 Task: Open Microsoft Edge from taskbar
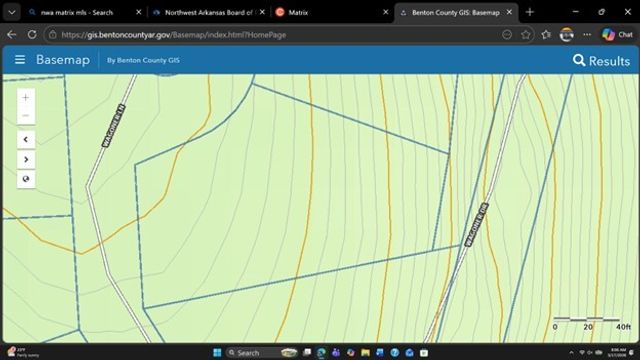(x=321, y=353)
